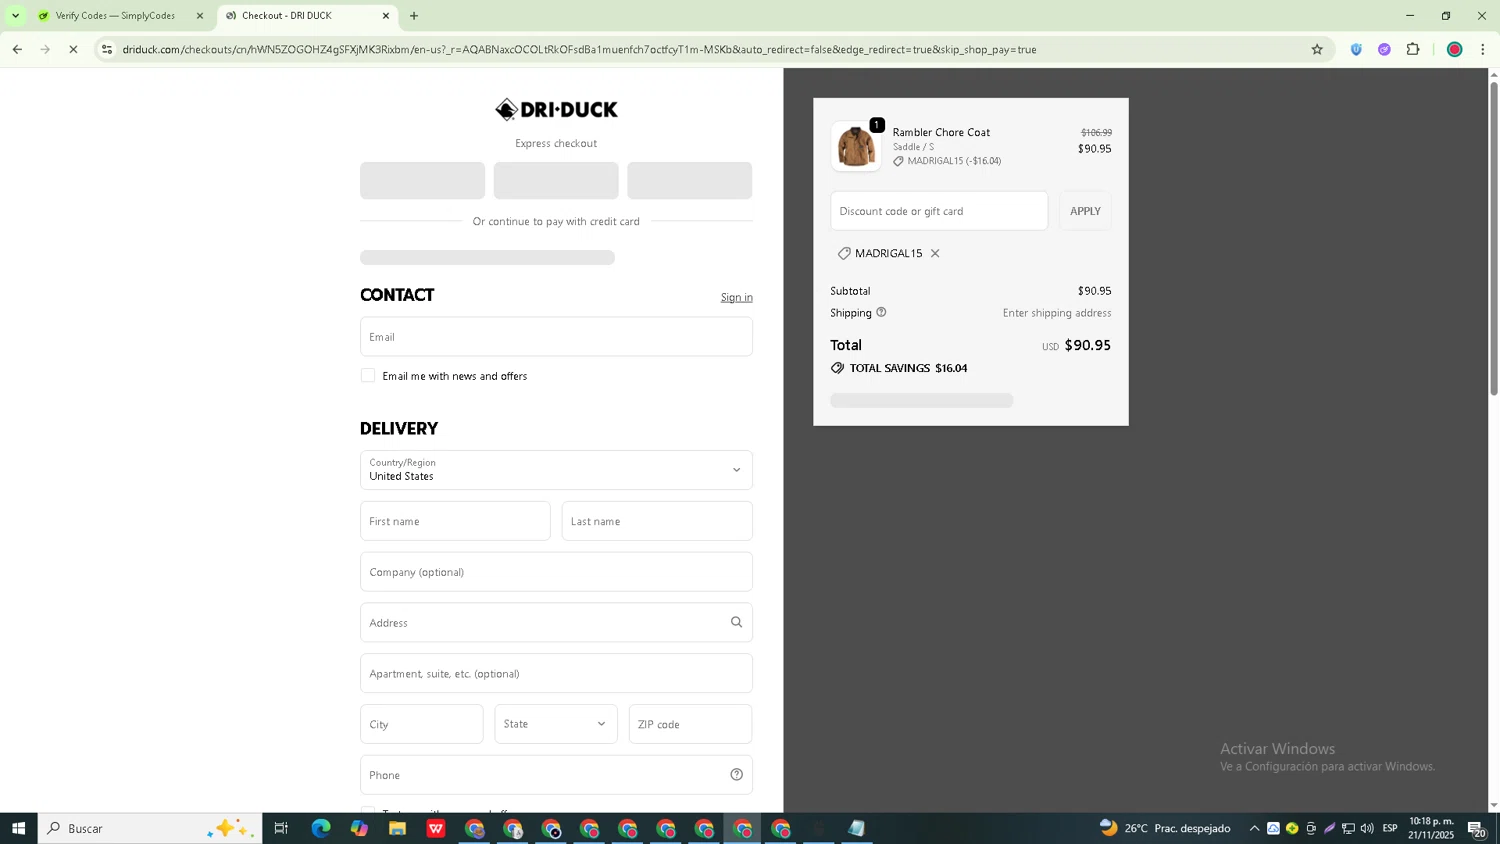
Task: Open the tab search dropdown
Action: [x=15, y=16]
